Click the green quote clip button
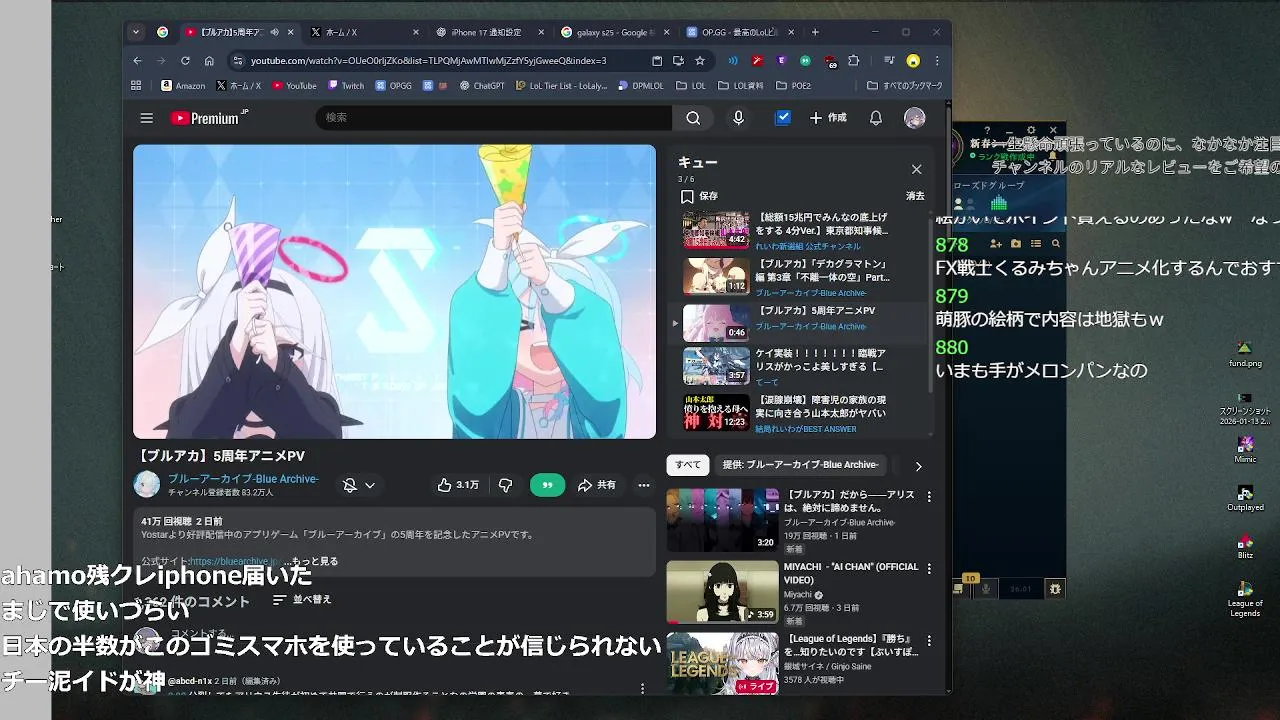This screenshot has height=720, width=1280. point(547,485)
